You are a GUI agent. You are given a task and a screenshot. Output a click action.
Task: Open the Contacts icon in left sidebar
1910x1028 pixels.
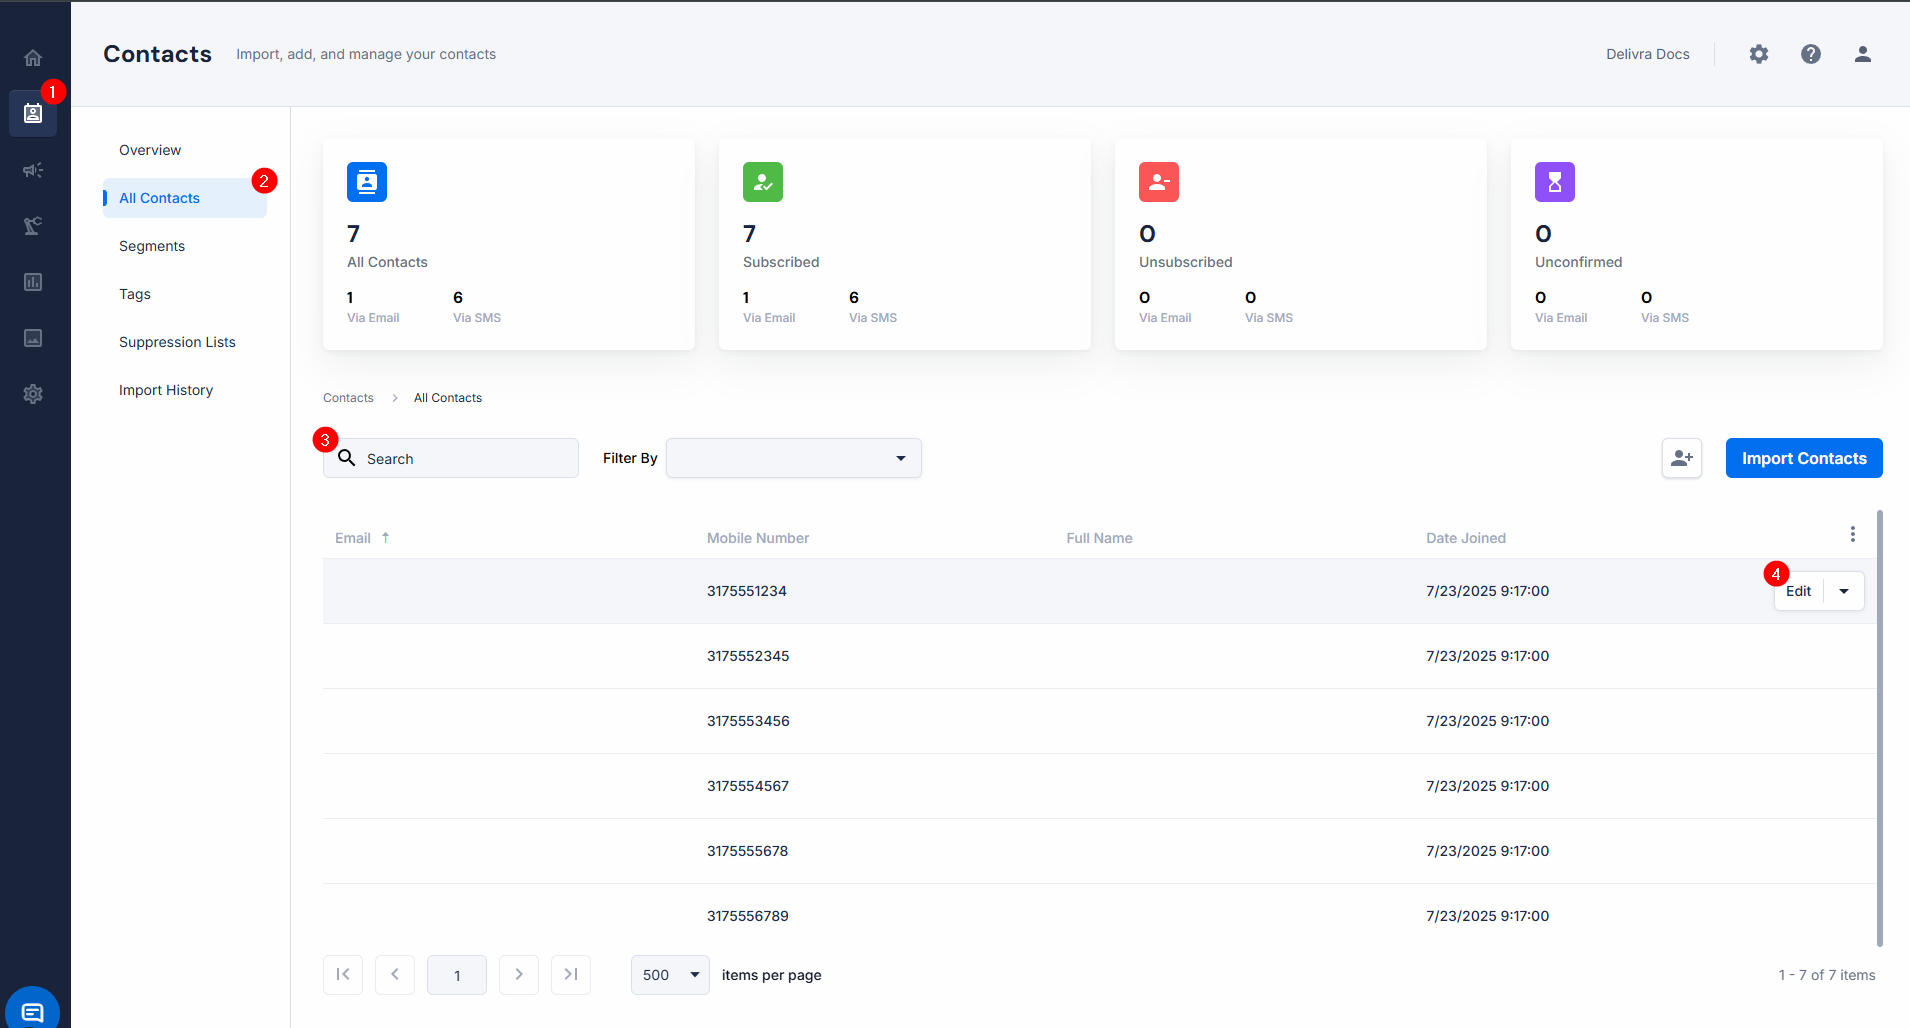point(33,113)
